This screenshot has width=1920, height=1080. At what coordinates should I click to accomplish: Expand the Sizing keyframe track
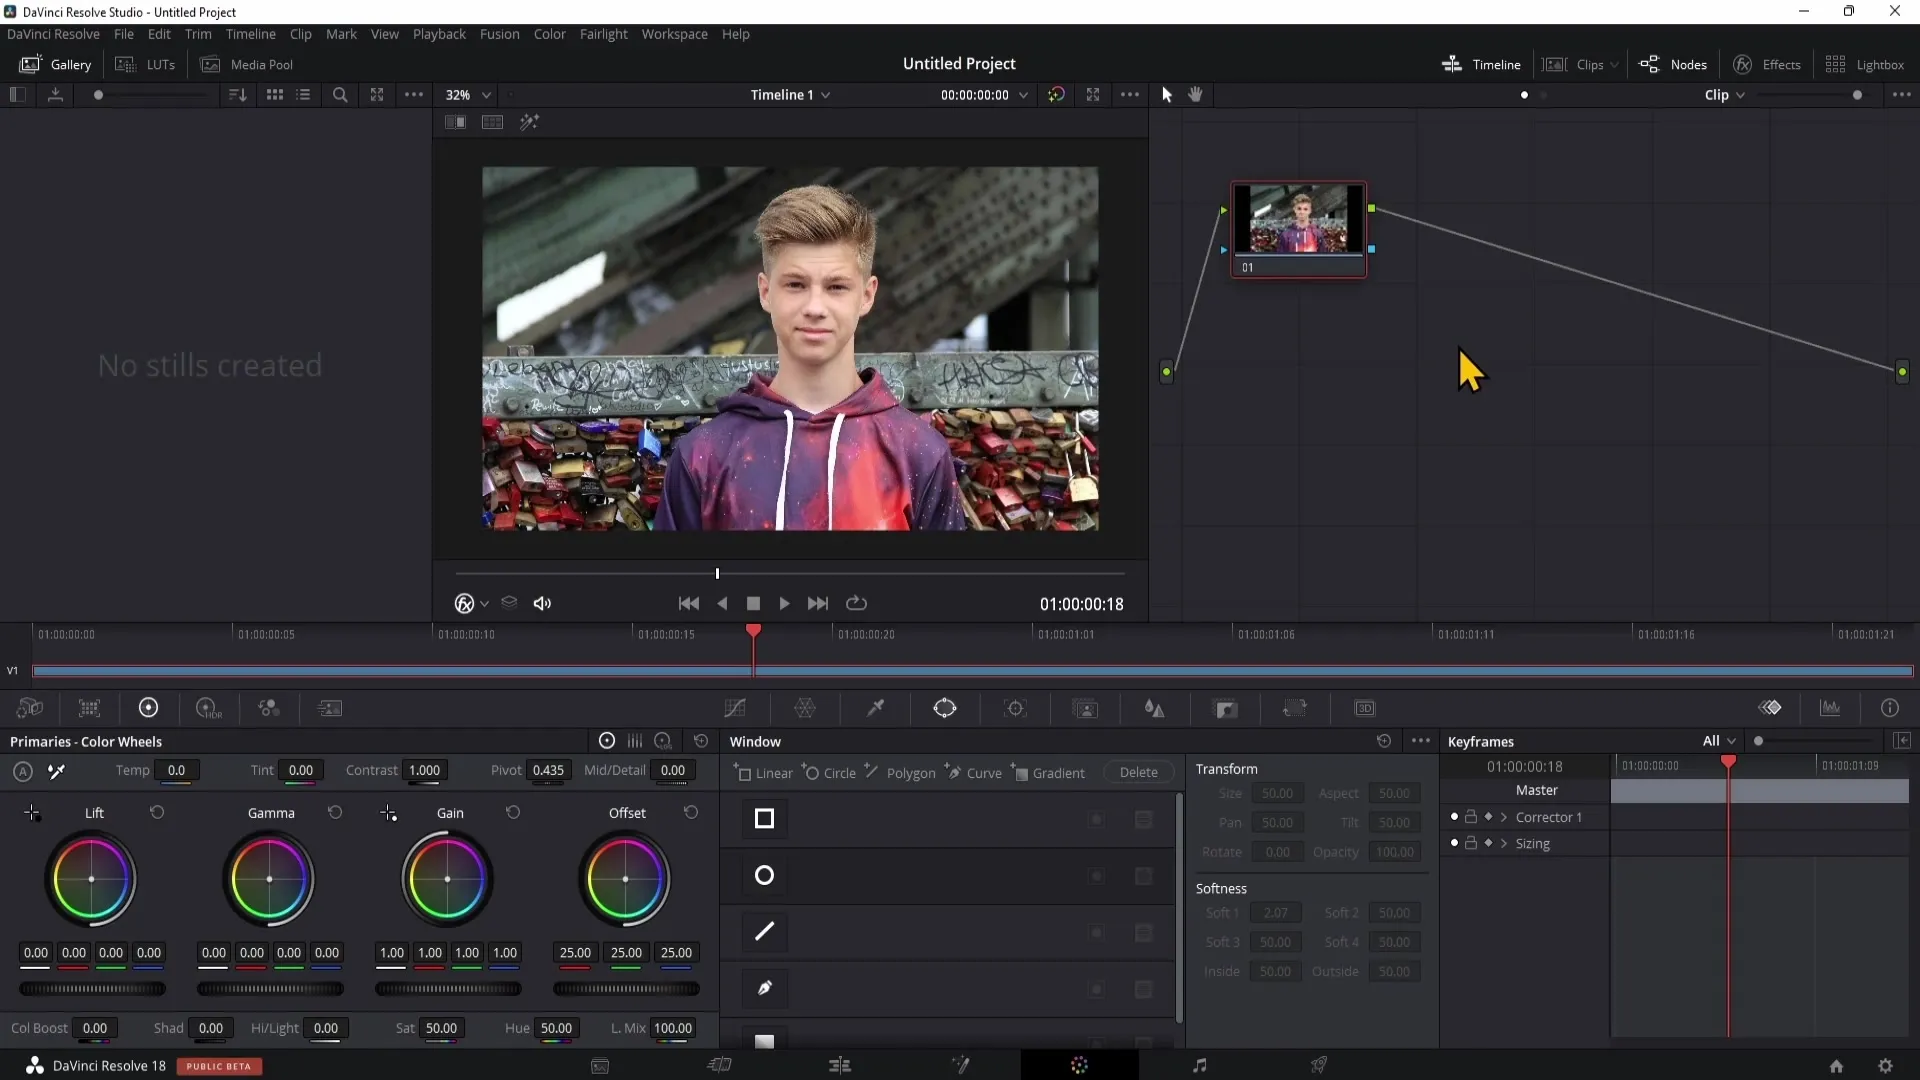(1503, 843)
